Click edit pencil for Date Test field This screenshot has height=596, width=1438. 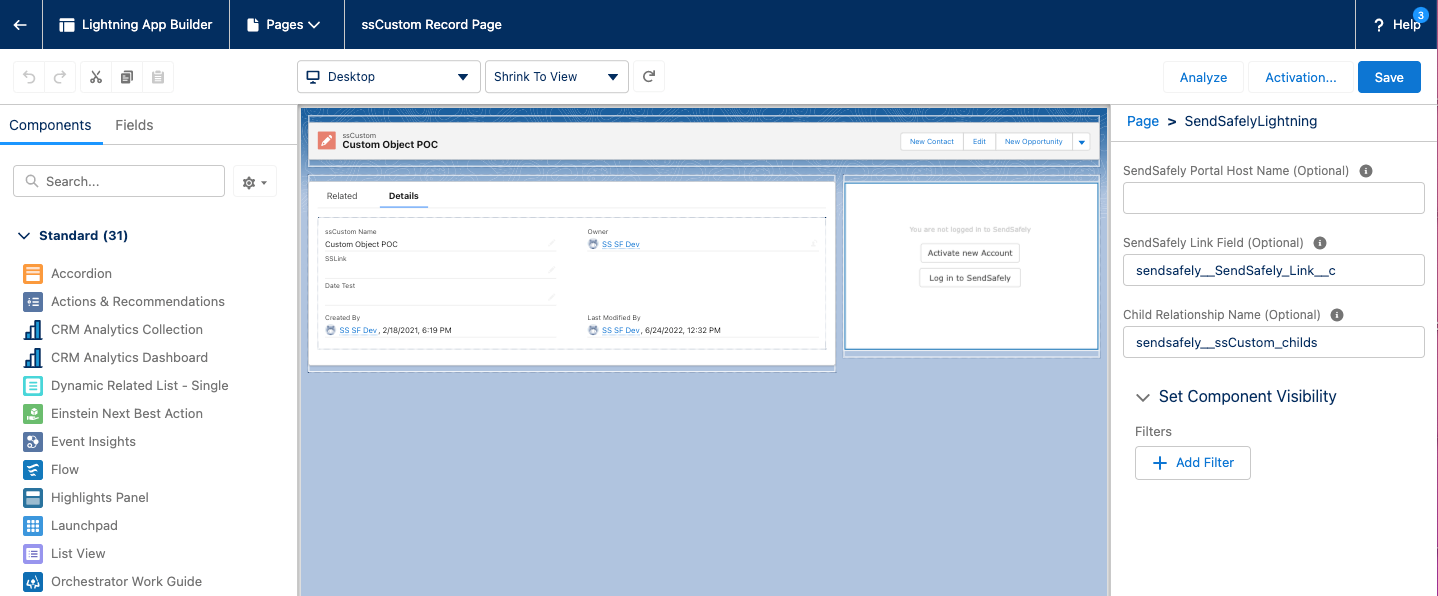click(x=551, y=297)
